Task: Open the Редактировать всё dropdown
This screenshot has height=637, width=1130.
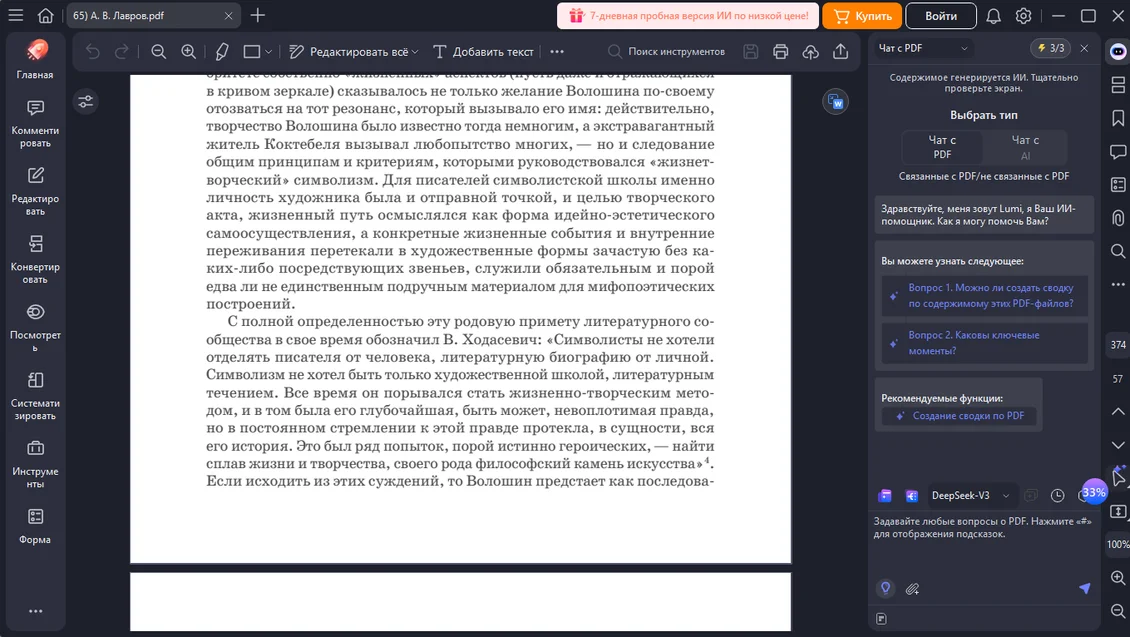Action: pos(353,51)
